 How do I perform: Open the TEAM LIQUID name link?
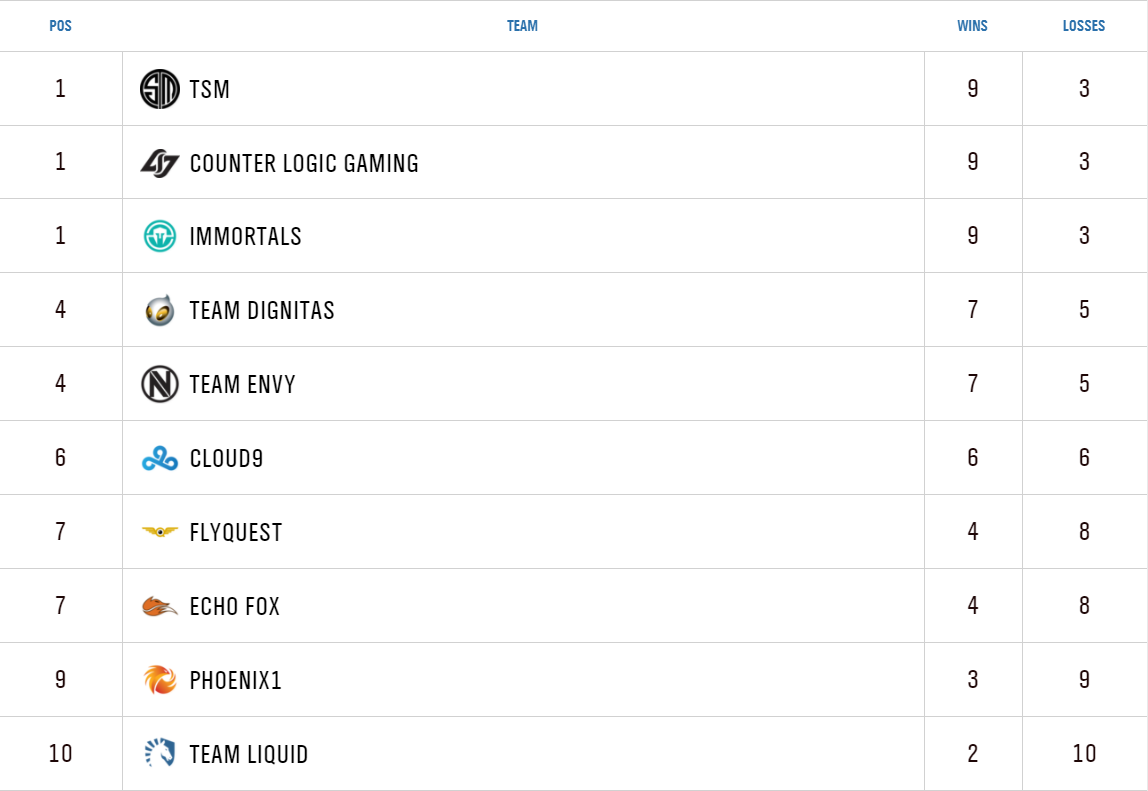[x=249, y=754]
